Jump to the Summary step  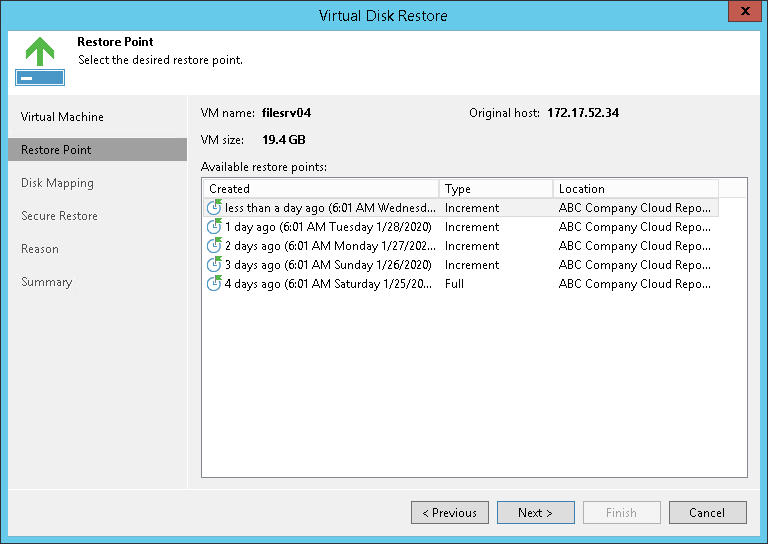point(47,282)
